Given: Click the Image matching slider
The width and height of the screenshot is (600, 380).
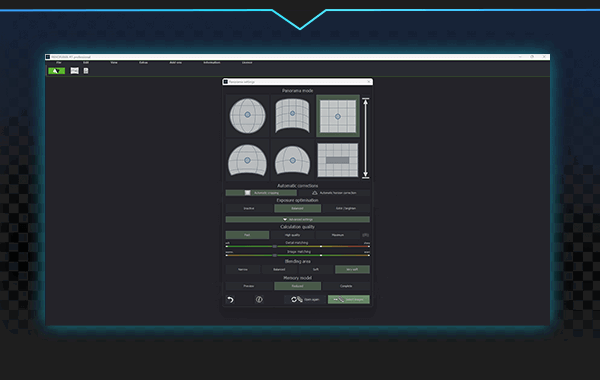Looking at the screenshot, I should pyautogui.click(x=297, y=255).
